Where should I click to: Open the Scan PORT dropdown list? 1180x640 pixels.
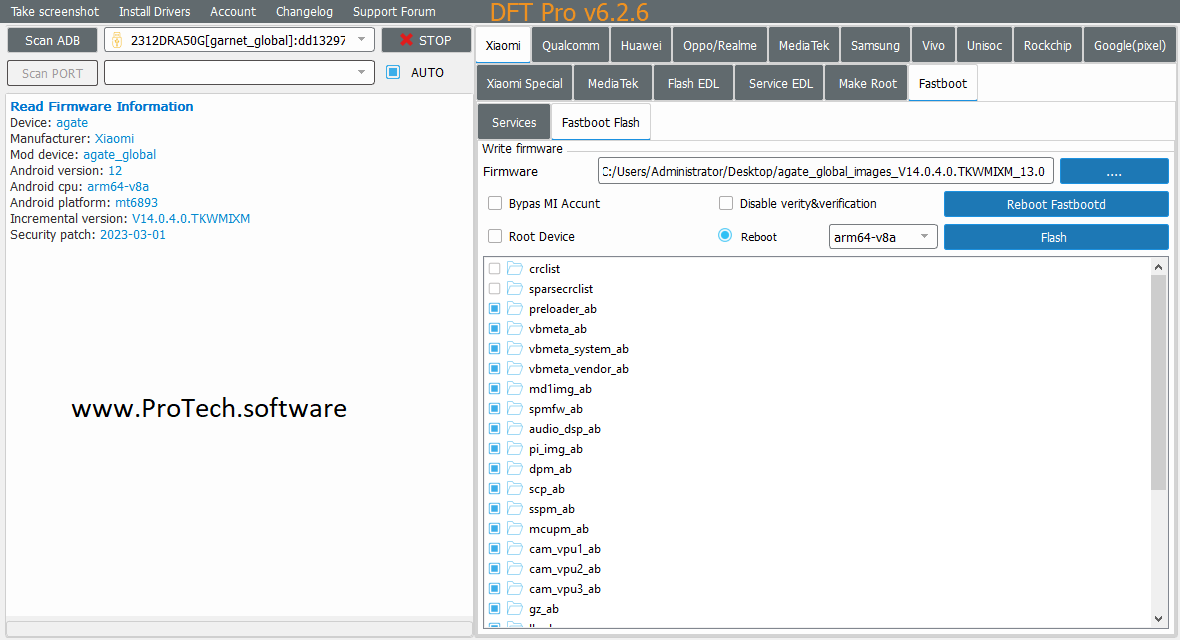tap(361, 72)
